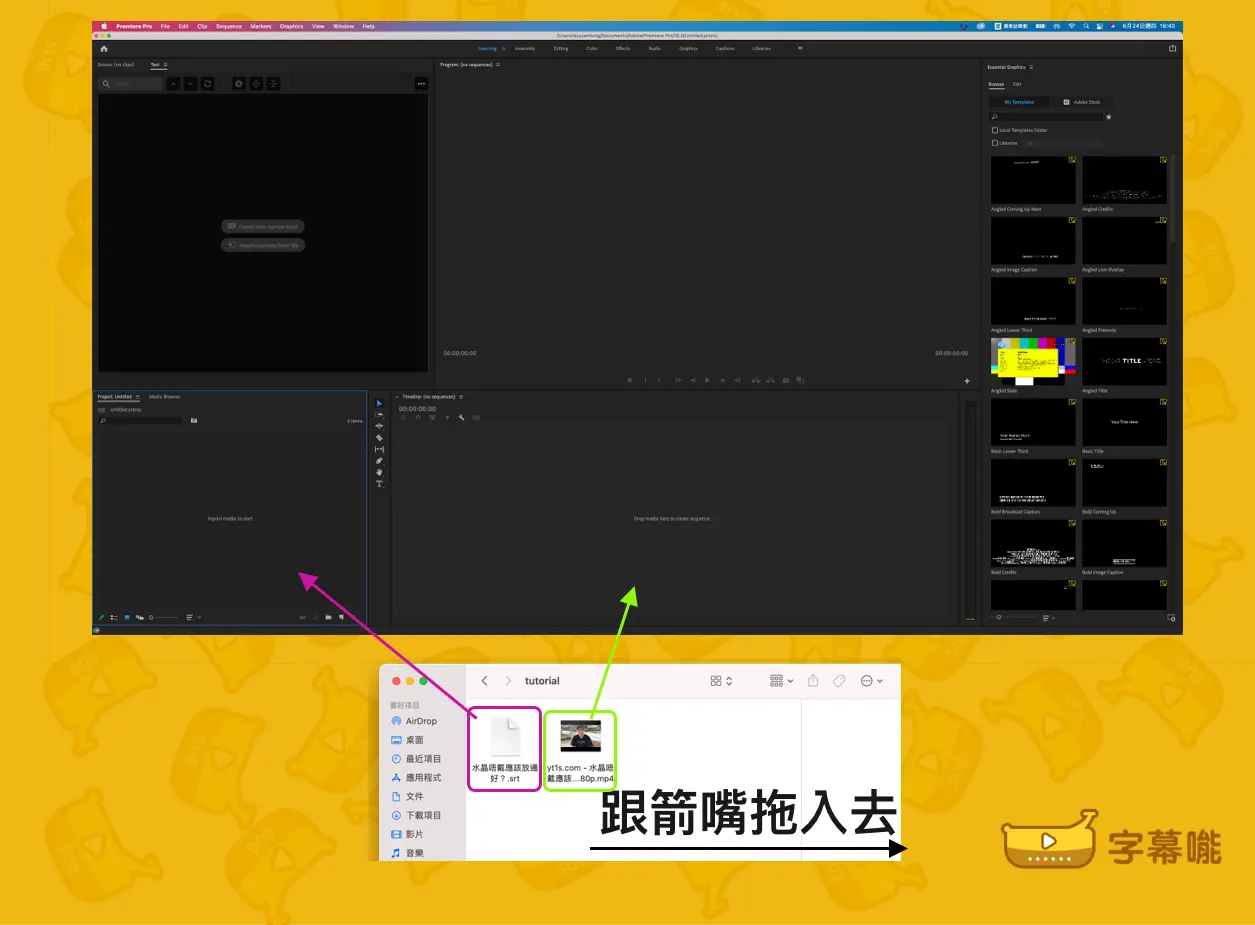Image resolution: width=1255 pixels, height=925 pixels.
Task: Open the Text panel three-dots menu
Action: pos(421,84)
